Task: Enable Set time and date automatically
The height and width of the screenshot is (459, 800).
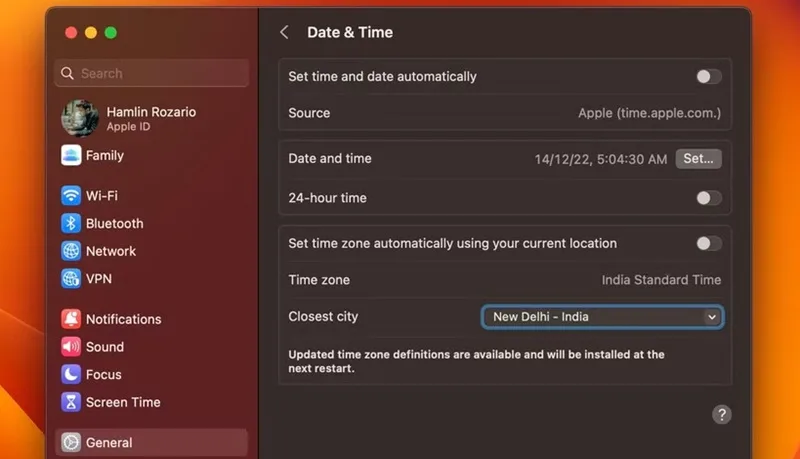Action: pyautogui.click(x=709, y=76)
